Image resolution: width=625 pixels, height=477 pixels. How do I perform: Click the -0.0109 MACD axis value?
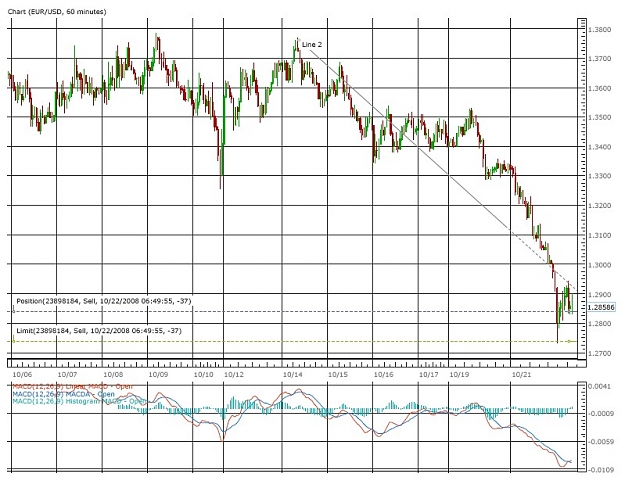[599, 470]
